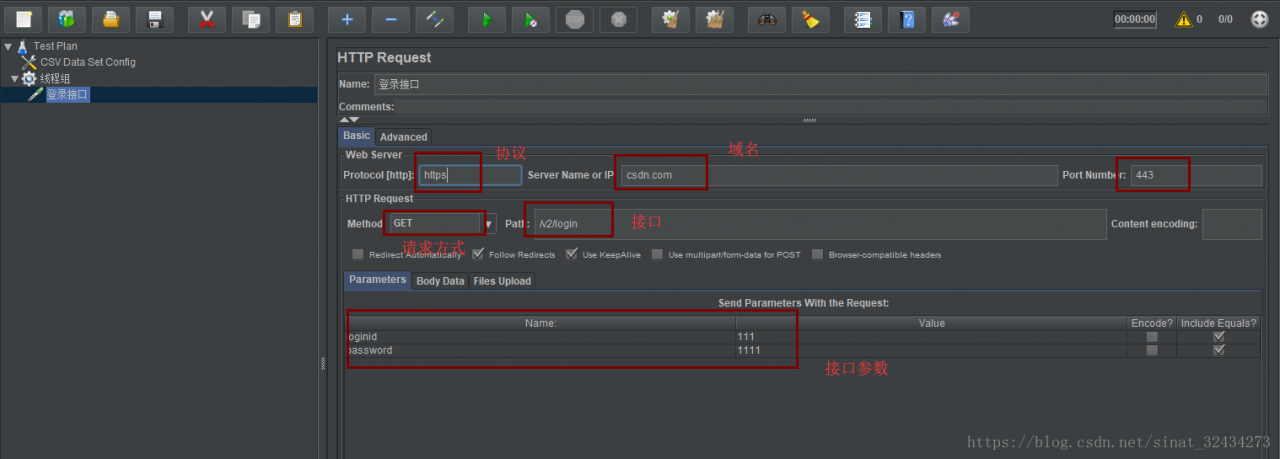The width and height of the screenshot is (1280, 459).
Task: Click the Open file toolbar icon
Action: (x=111, y=19)
